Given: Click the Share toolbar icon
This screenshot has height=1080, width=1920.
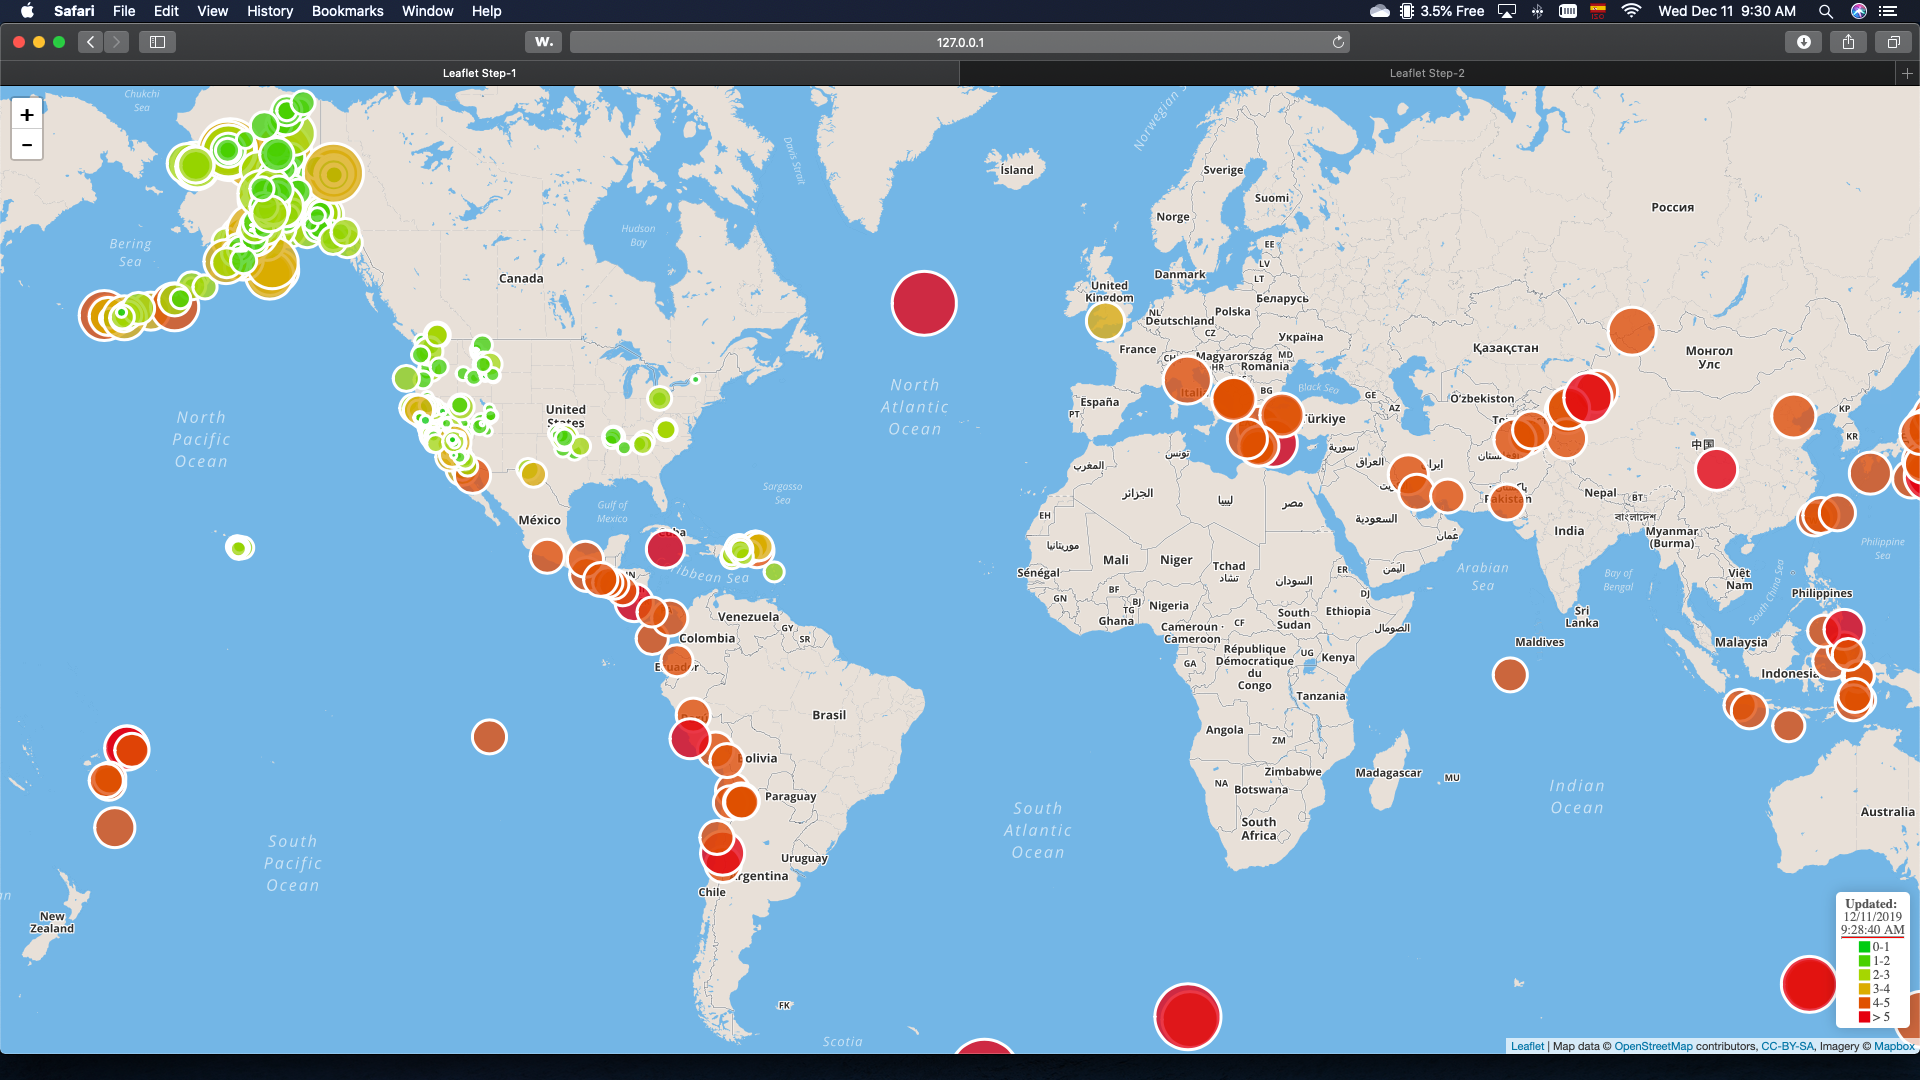Looking at the screenshot, I should pyautogui.click(x=1848, y=42).
